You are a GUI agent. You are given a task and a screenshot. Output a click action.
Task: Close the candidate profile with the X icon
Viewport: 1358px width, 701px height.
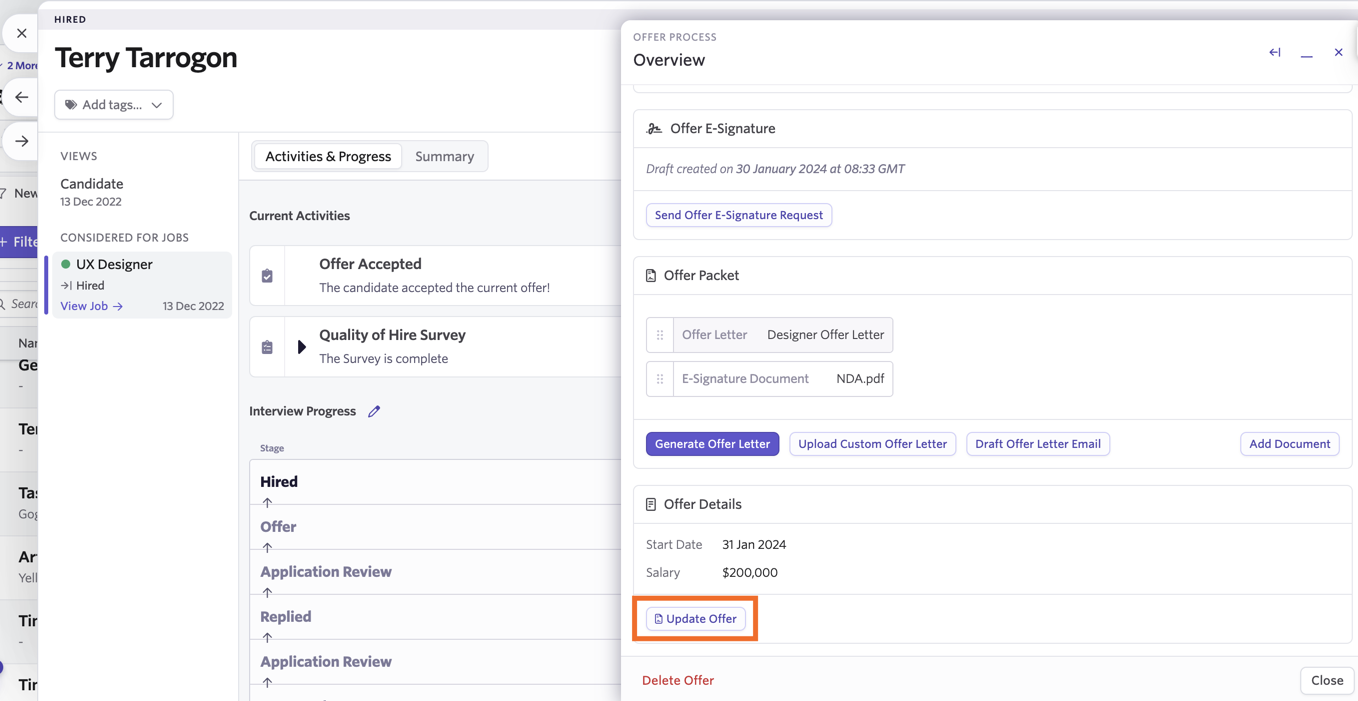[x=22, y=33]
